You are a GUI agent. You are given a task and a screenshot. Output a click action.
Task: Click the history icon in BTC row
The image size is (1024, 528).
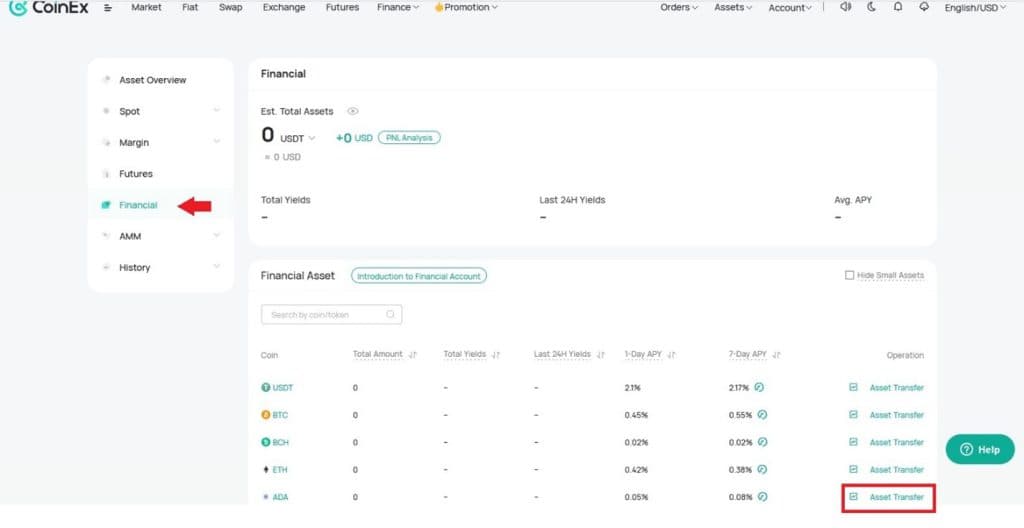(x=853, y=414)
